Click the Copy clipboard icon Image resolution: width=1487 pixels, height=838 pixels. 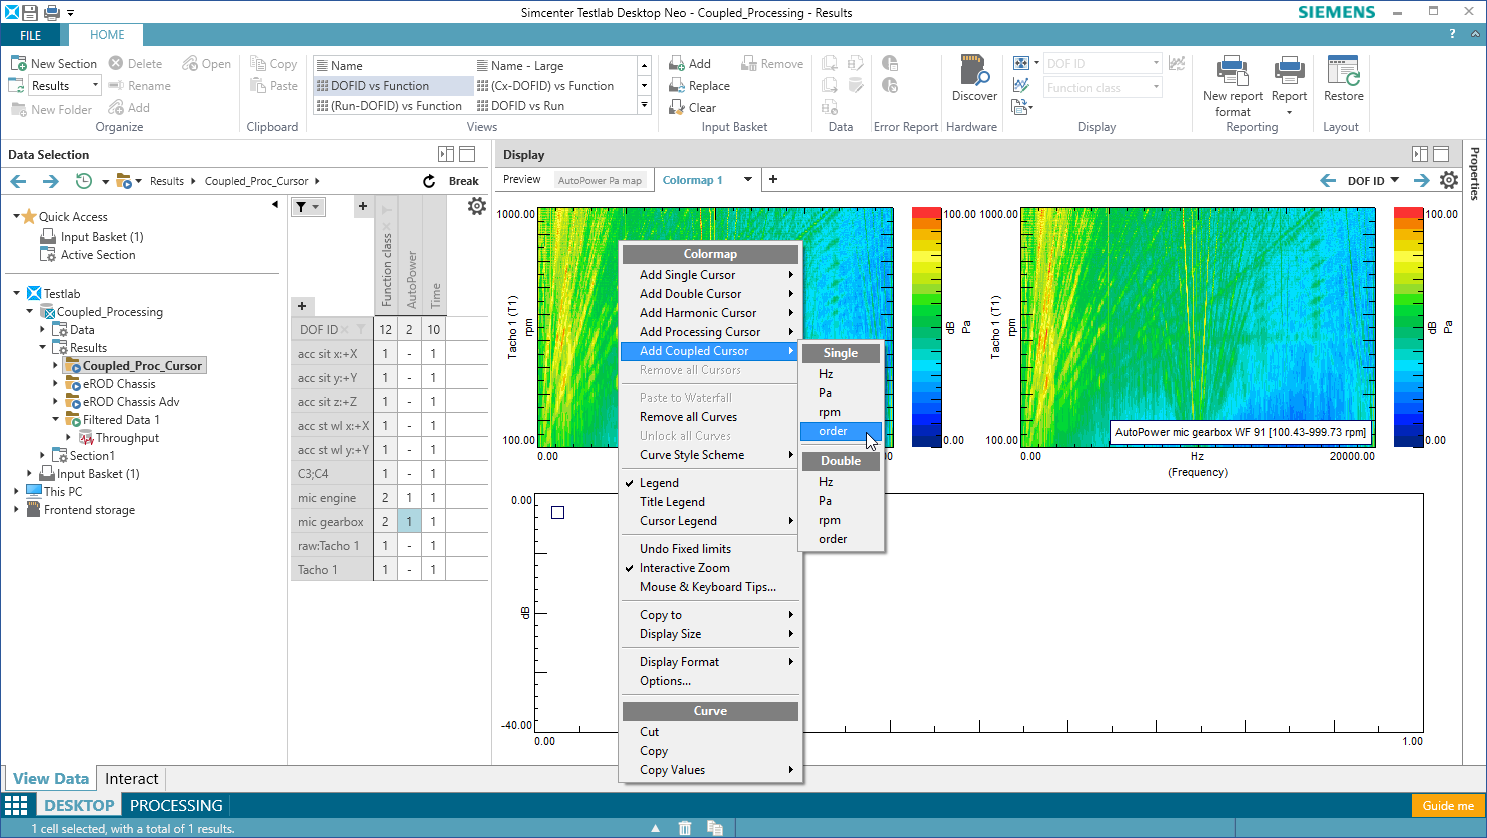(x=258, y=63)
